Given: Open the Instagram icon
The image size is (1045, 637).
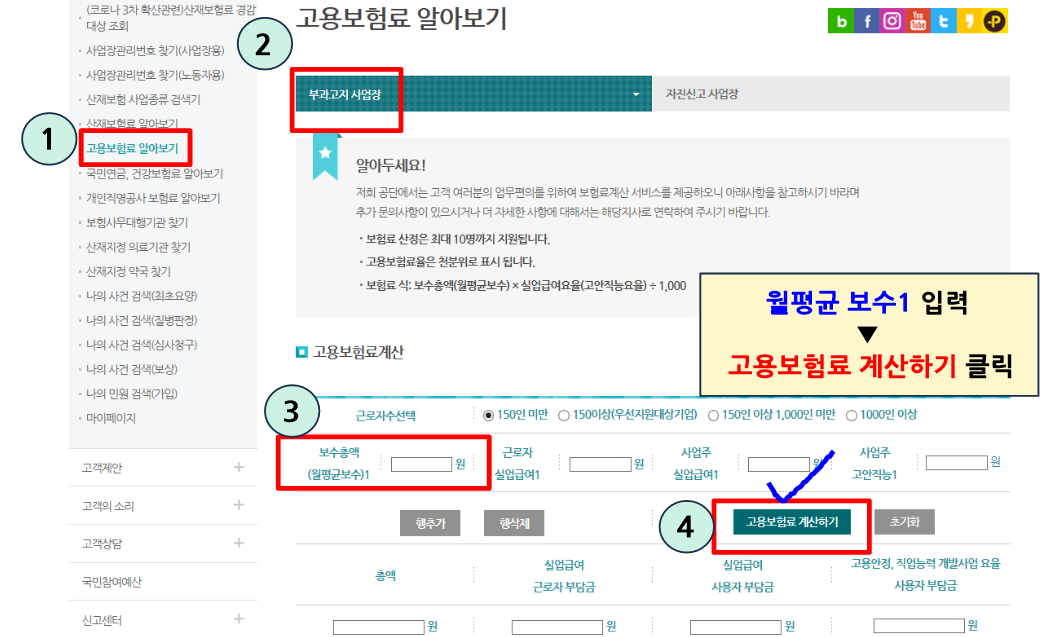Looking at the screenshot, I should [892, 21].
